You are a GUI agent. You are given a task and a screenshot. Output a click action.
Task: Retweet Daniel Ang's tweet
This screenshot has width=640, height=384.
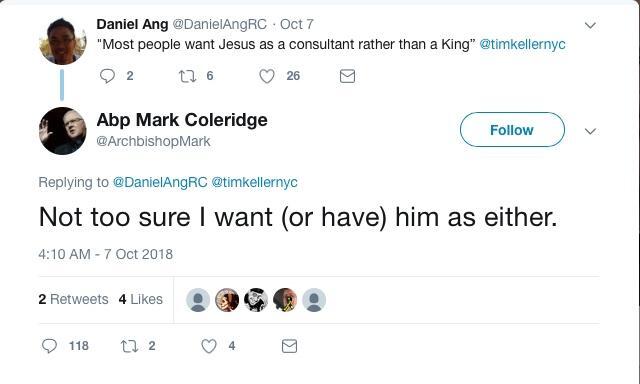(187, 76)
